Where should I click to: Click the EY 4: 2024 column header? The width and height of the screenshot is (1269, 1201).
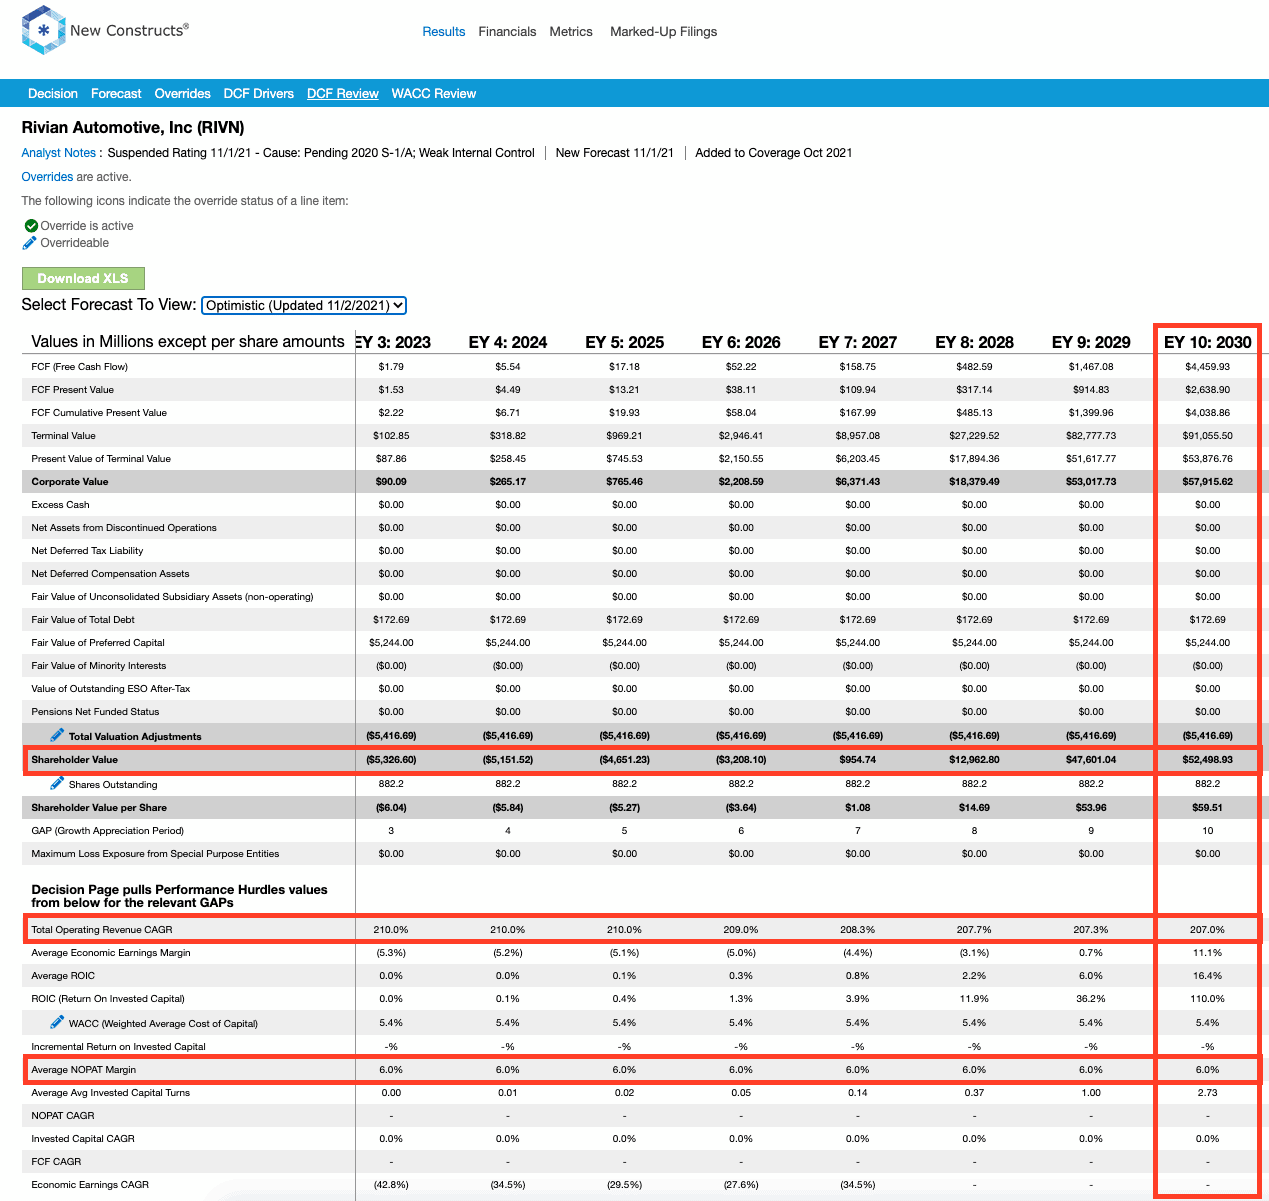[508, 342]
